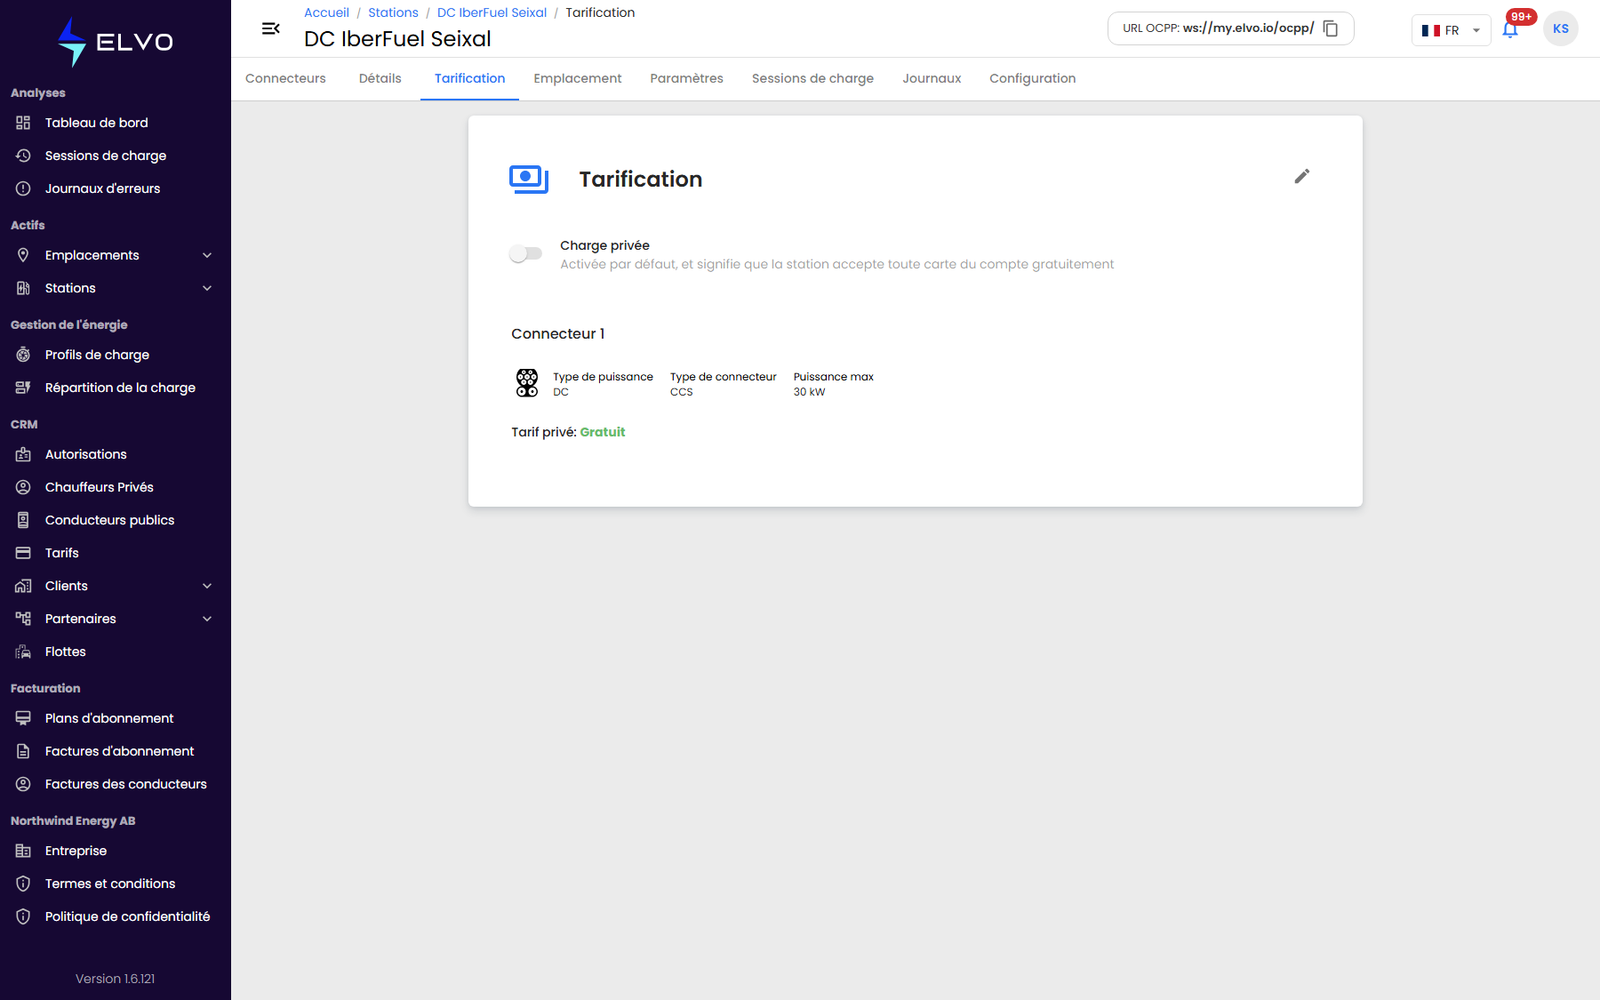The image size is (1600, 1000).
Task: Click the CCS connector icon for Connecteur 1
Action: coord(527,383)
